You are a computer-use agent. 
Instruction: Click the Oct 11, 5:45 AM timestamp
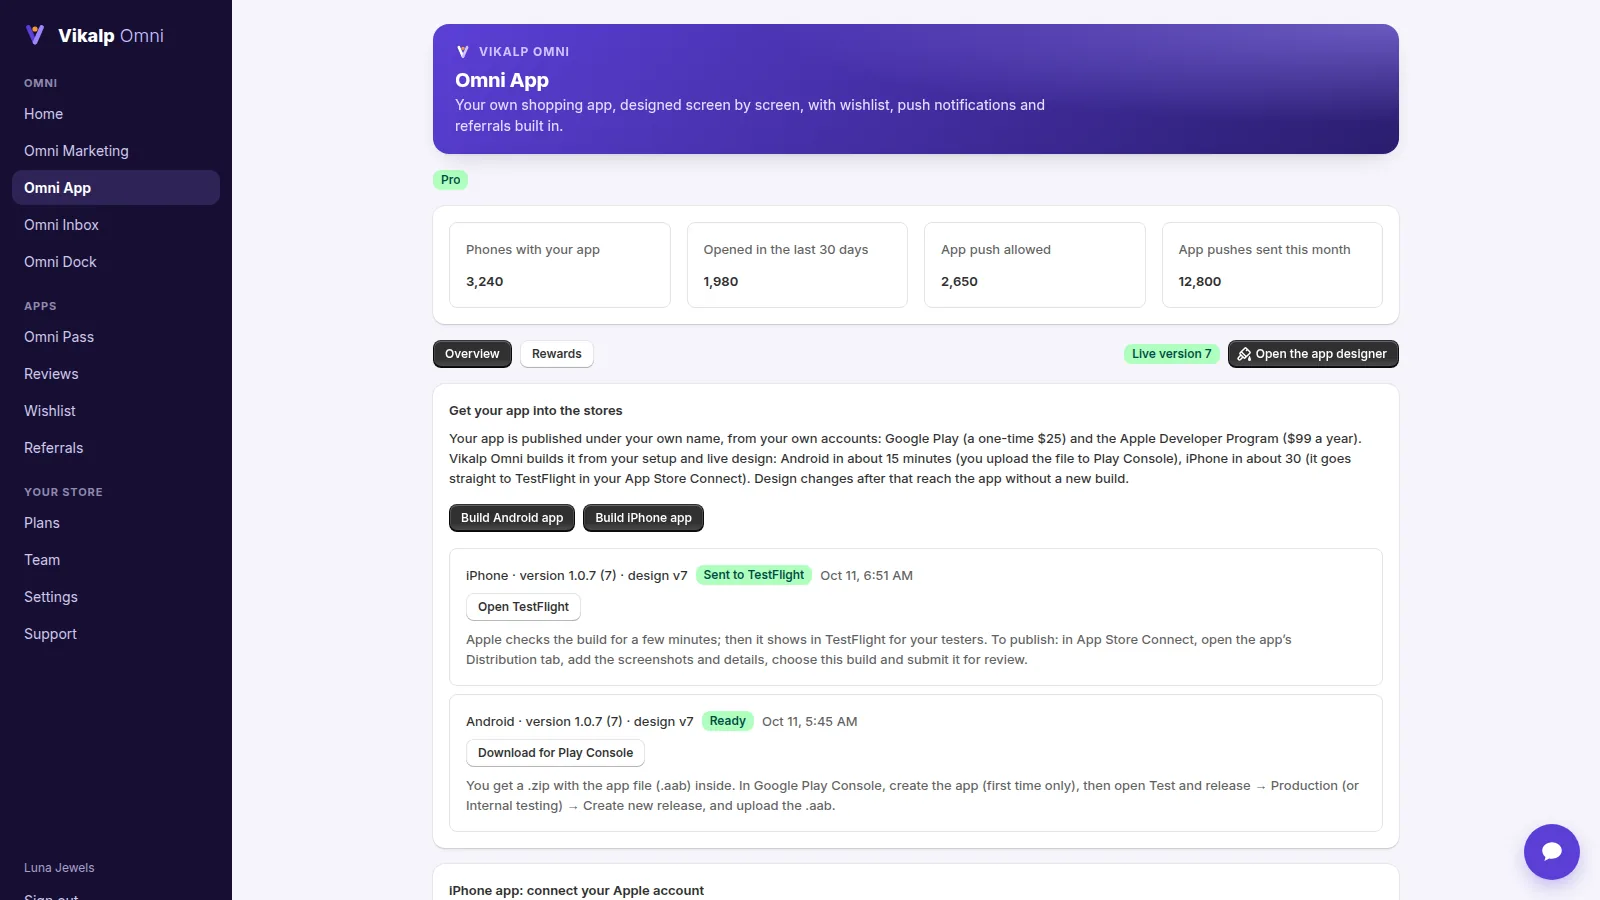click(x=810, y=722)
